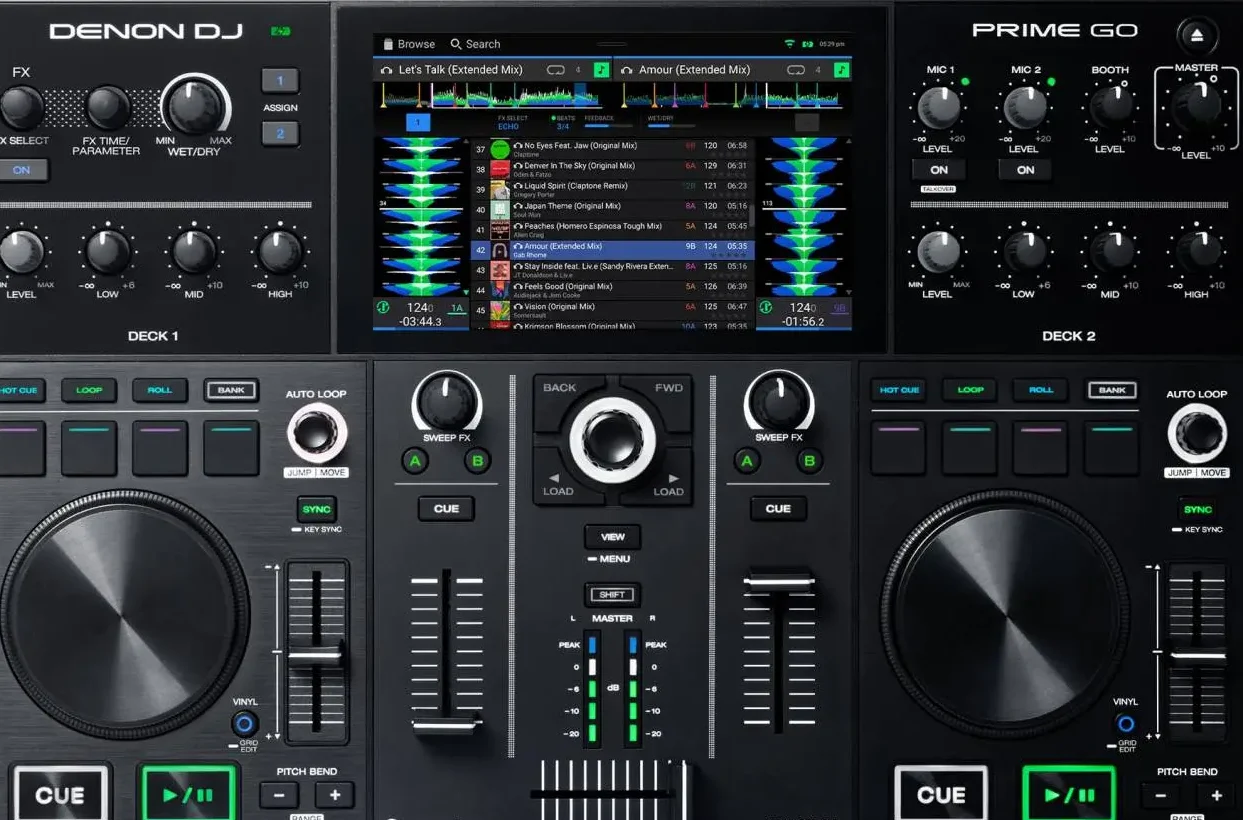This screenshot has width=1243, height=820.
Task: Tap the green key-lock note for Amour deck
Action: [x=842, y=70]
